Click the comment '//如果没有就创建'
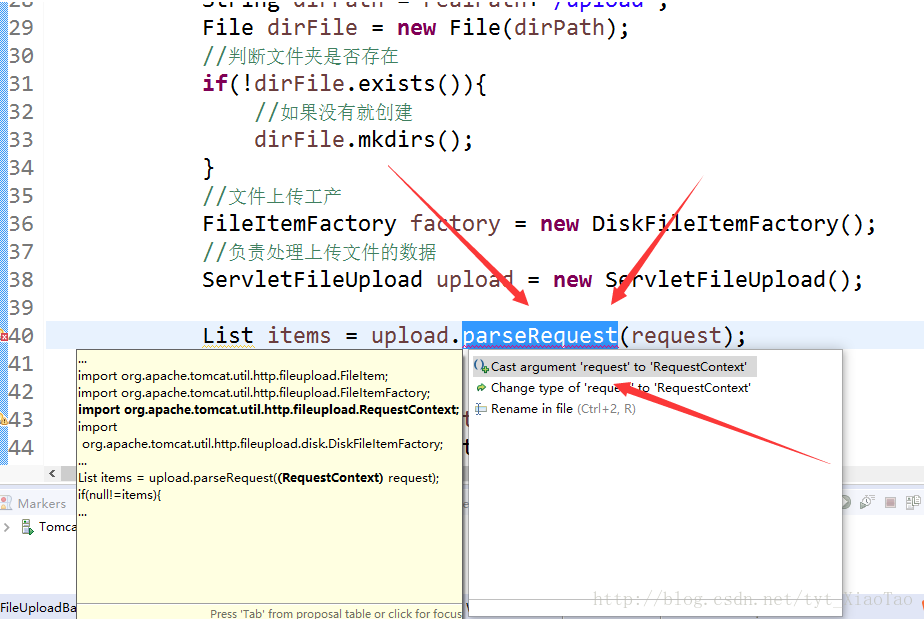This screenshot has width=924, height=619. [334, 112]
